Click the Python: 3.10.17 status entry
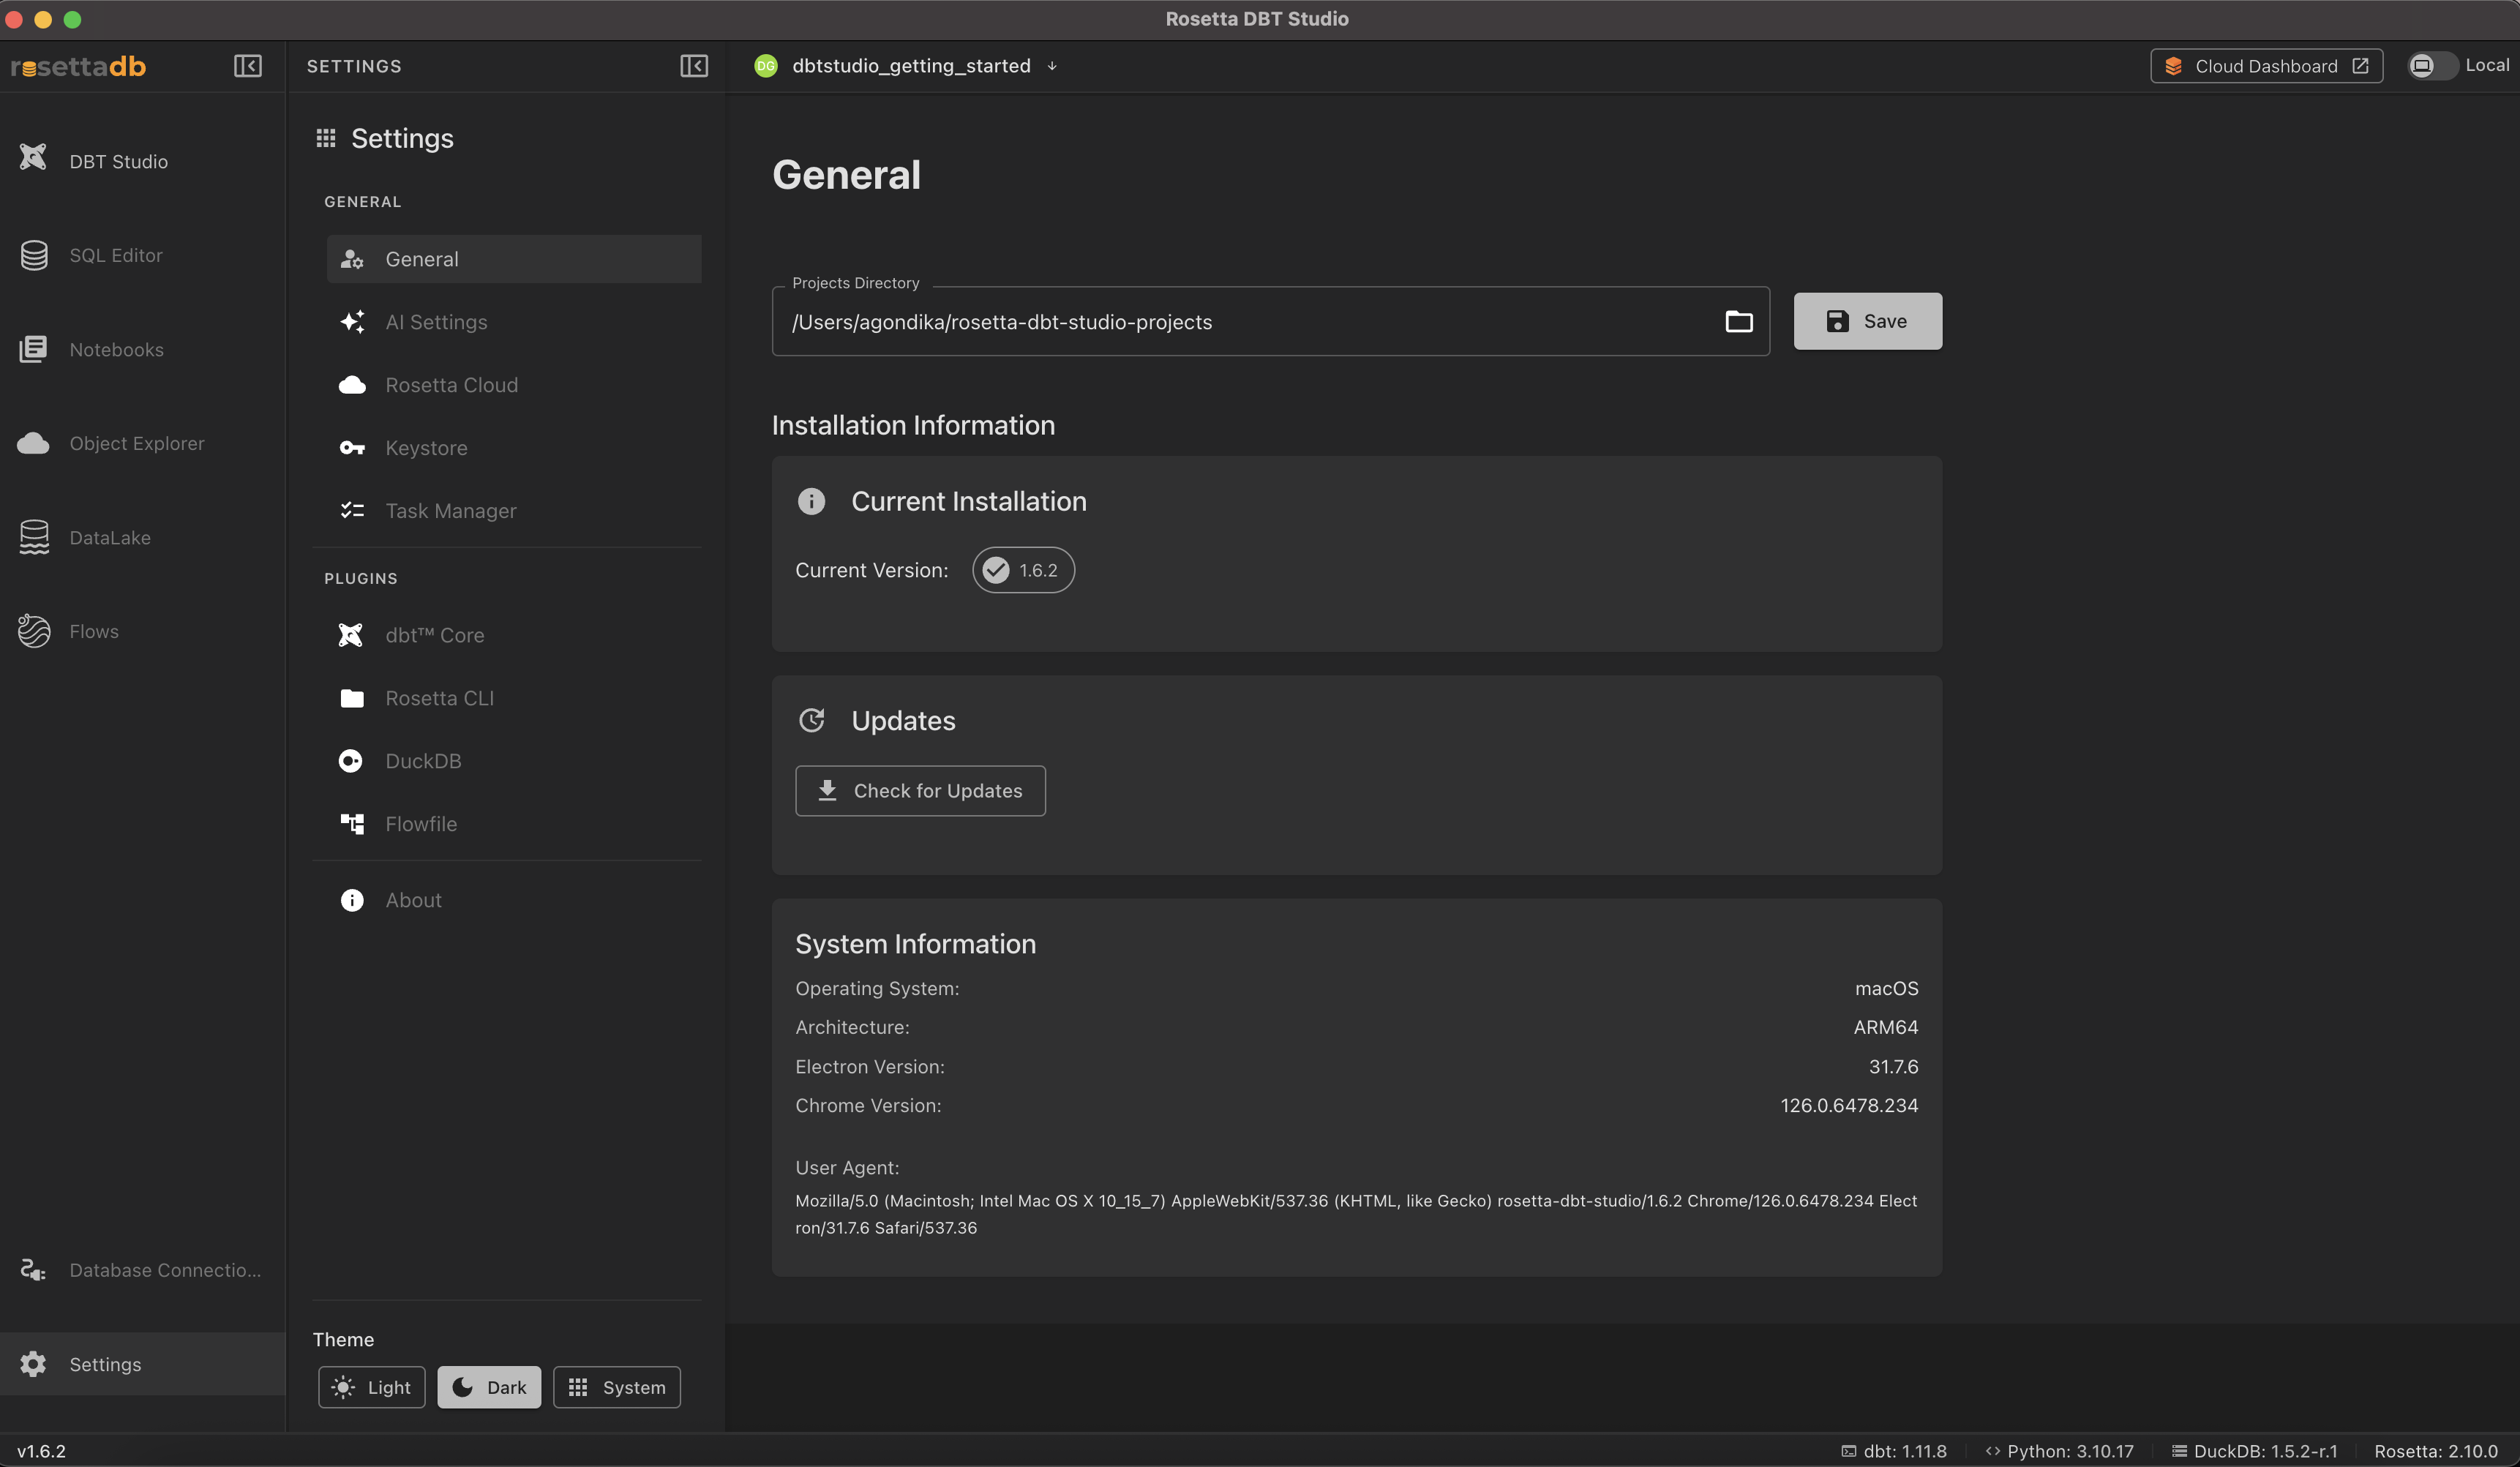This screenshot has width=2520, height=1467. [x=2060, y=1451]
